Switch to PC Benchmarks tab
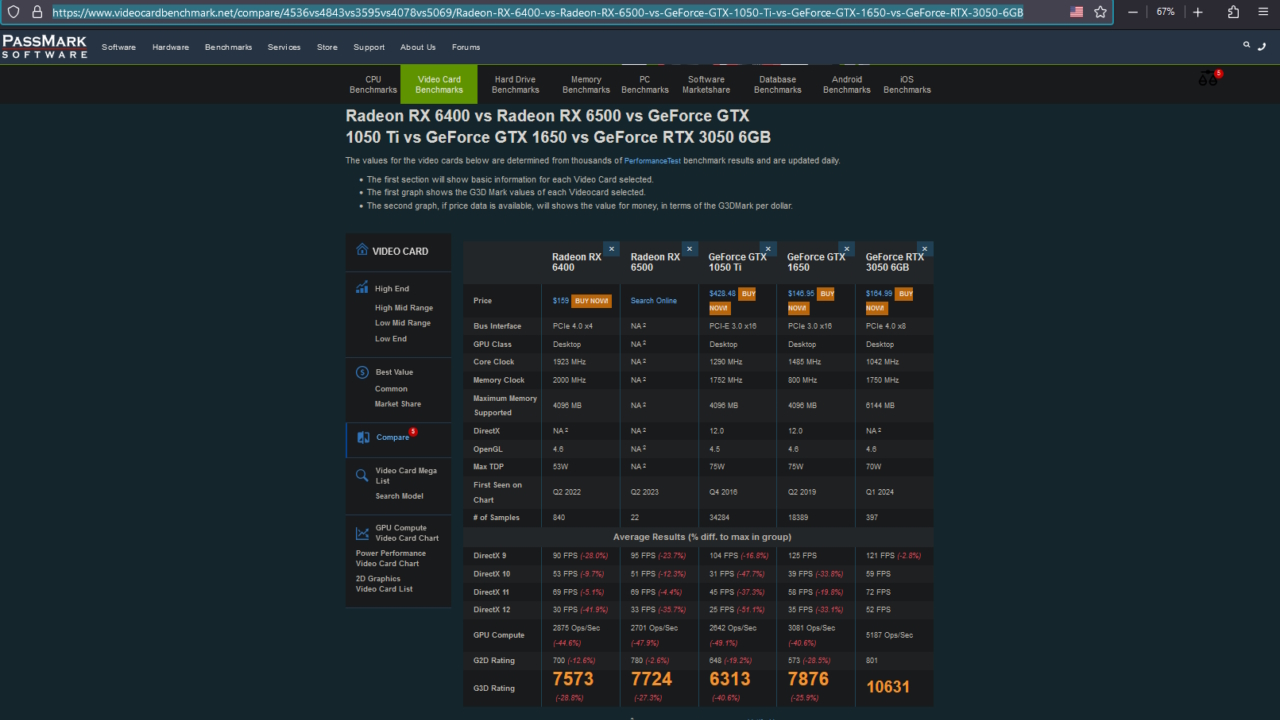The image size is (1280, 720). click(644, 84)
